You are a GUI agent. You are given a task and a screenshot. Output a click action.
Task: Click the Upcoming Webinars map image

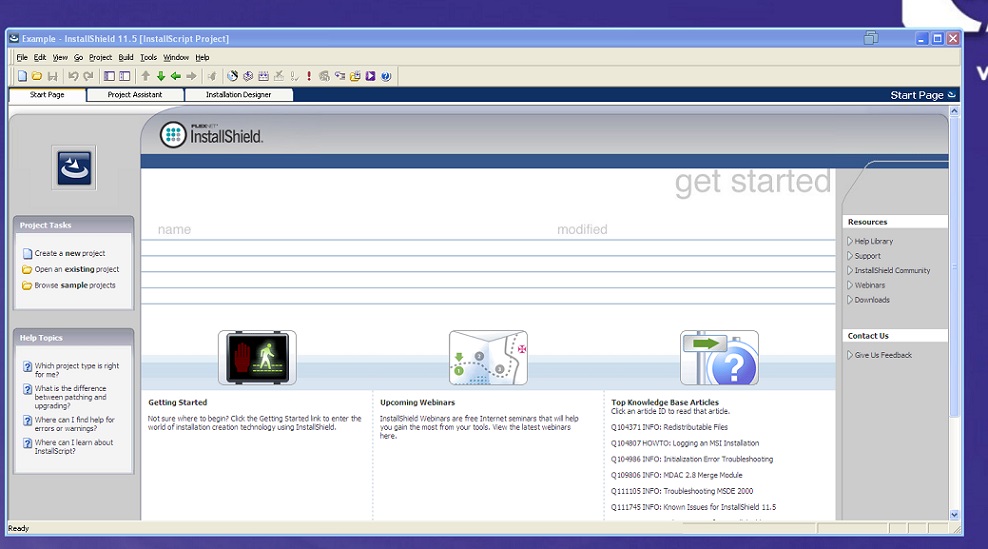[488, 357]
